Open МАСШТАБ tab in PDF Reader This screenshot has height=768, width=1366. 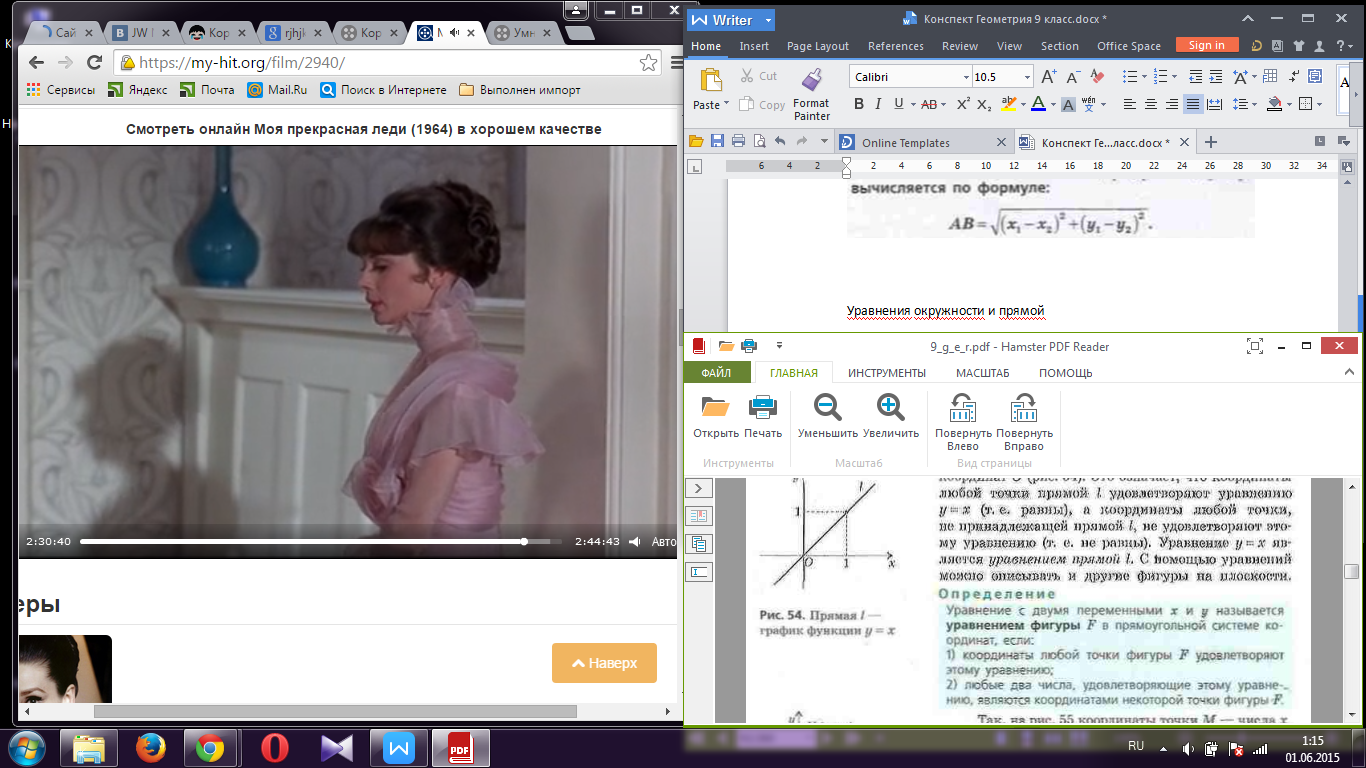pos(982,373)
